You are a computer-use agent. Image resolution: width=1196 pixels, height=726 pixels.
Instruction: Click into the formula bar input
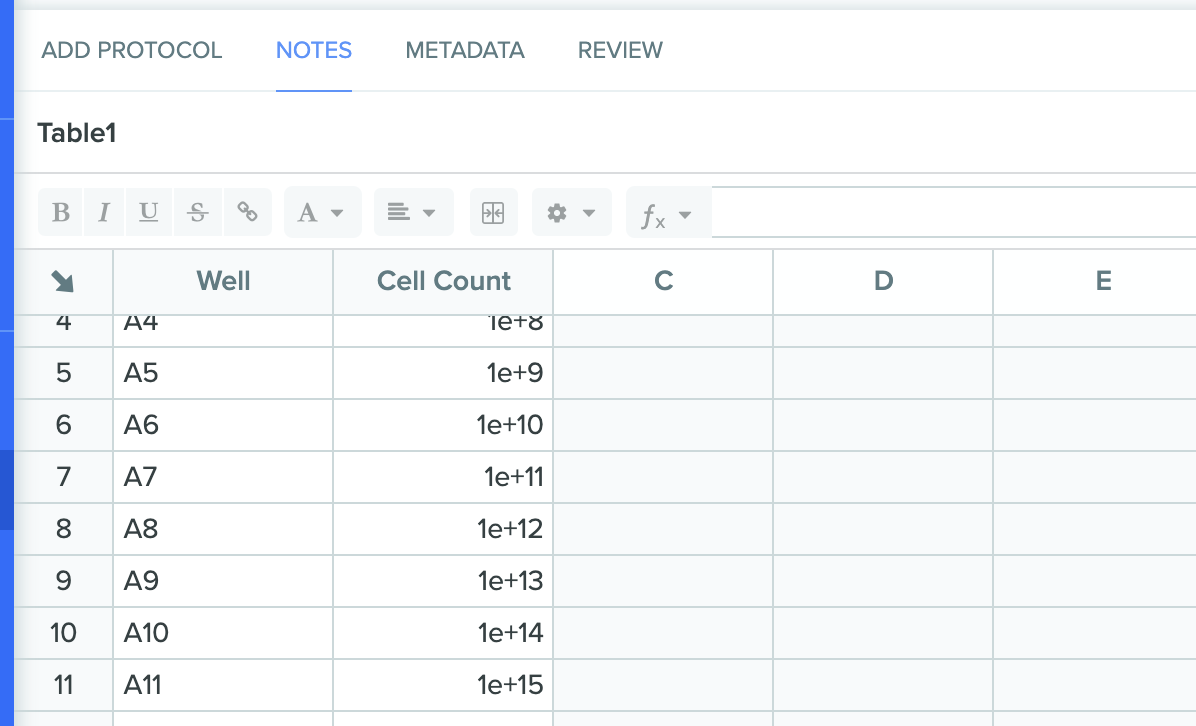click(x=953, y=212)
